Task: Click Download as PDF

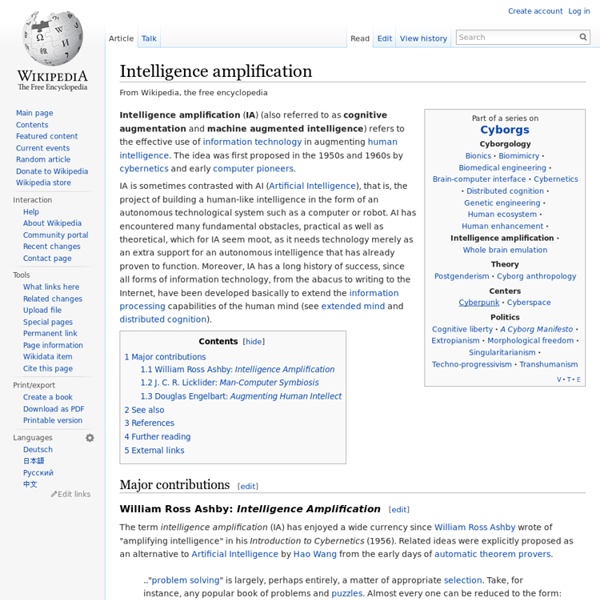Action: (54, 409)
